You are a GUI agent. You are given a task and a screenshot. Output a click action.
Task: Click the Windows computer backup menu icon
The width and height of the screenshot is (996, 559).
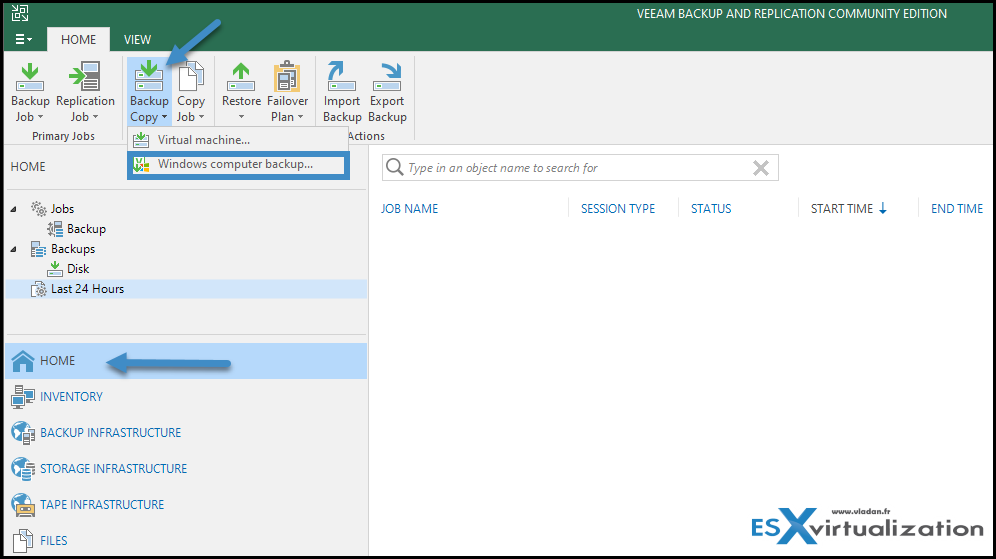point(141,165)
